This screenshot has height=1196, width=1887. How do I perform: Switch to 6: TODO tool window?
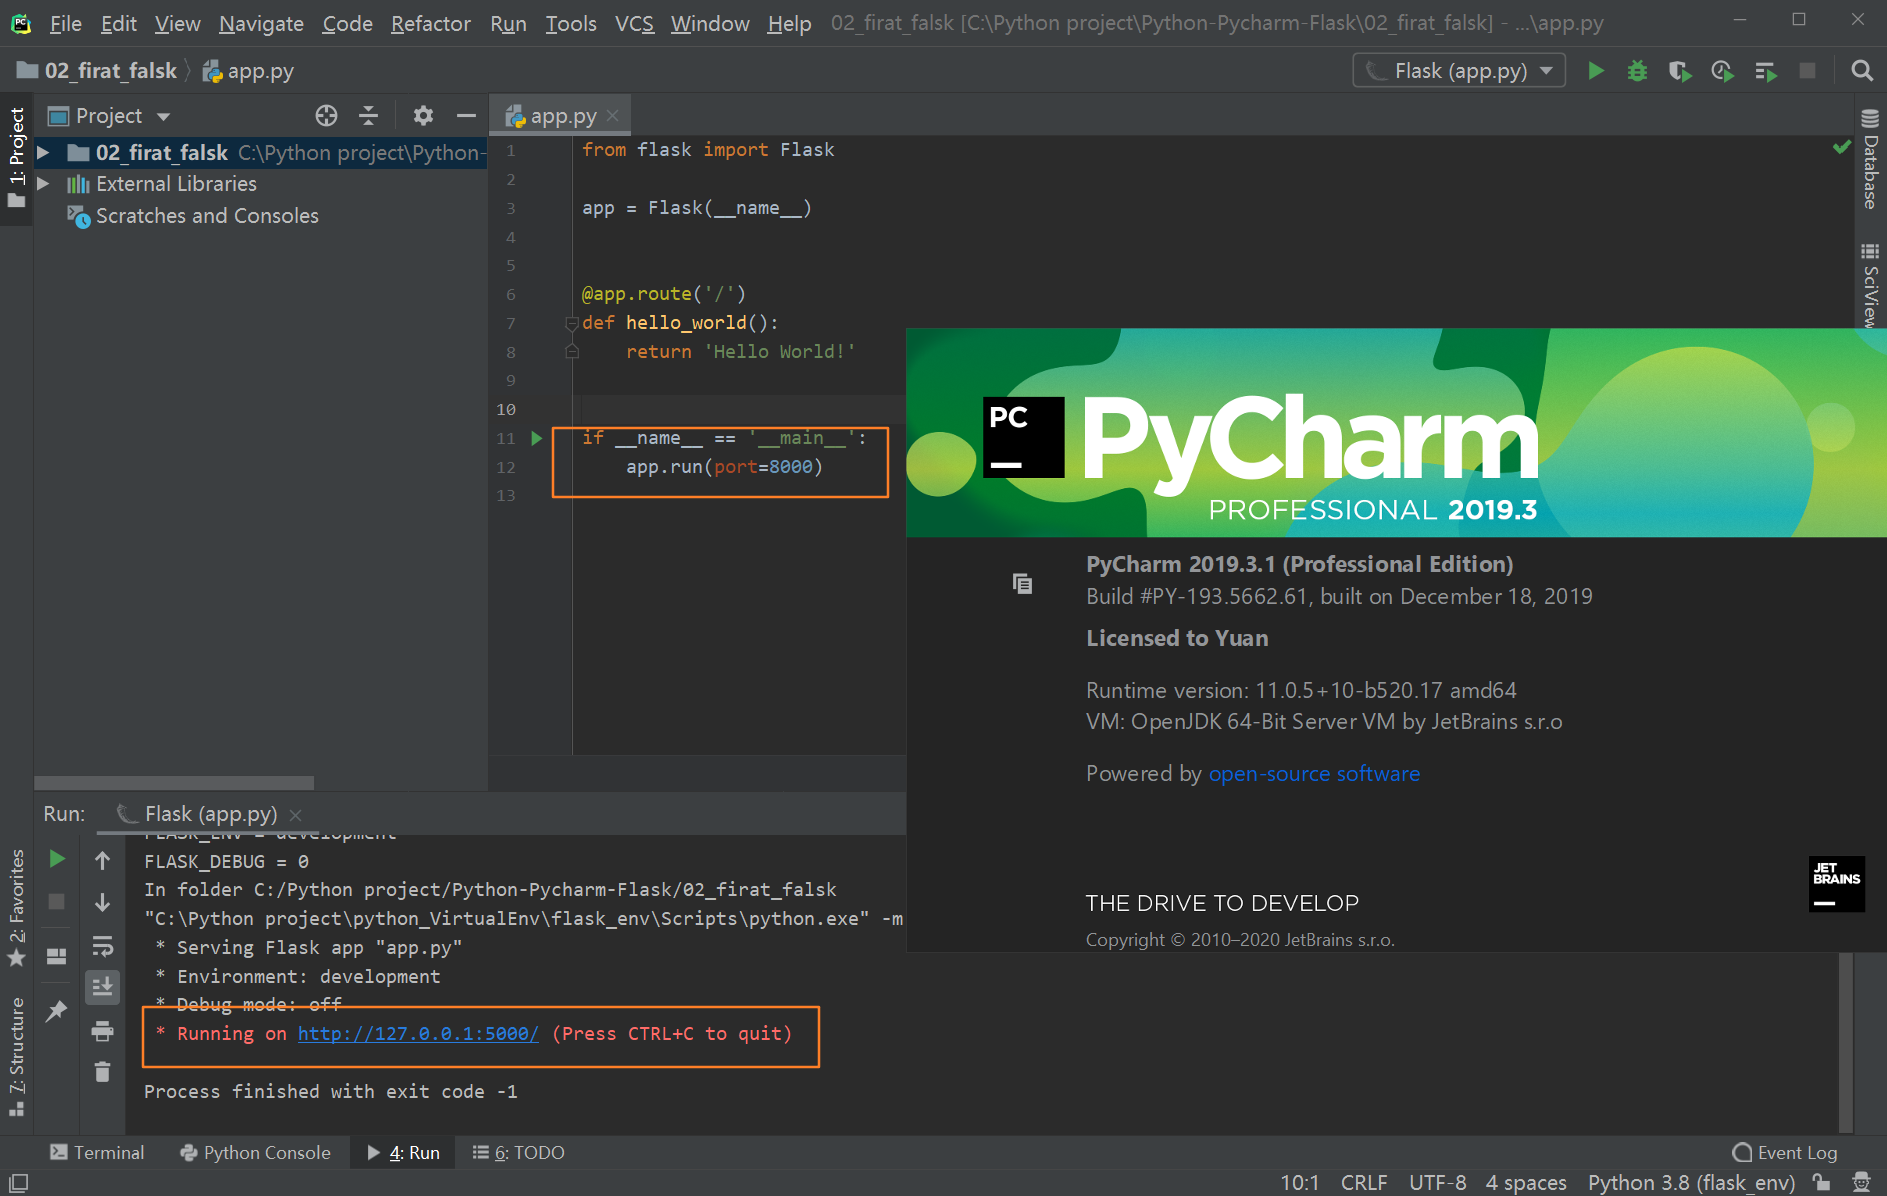(x=519, y=1152)
